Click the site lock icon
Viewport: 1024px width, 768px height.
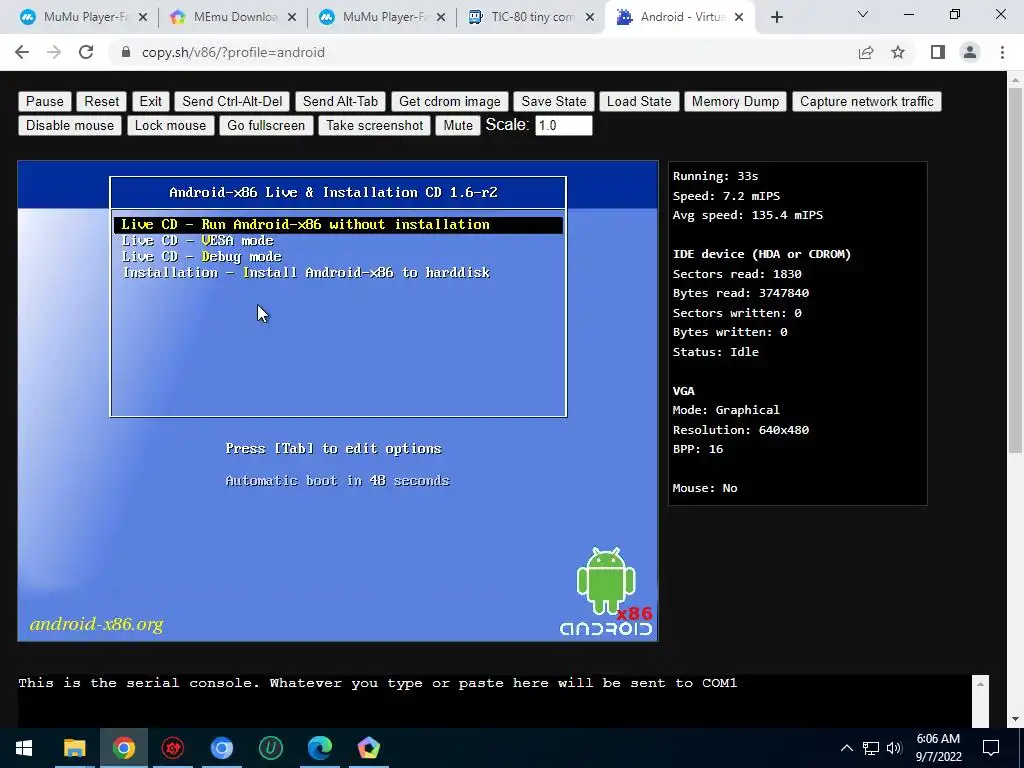[126, 52]
